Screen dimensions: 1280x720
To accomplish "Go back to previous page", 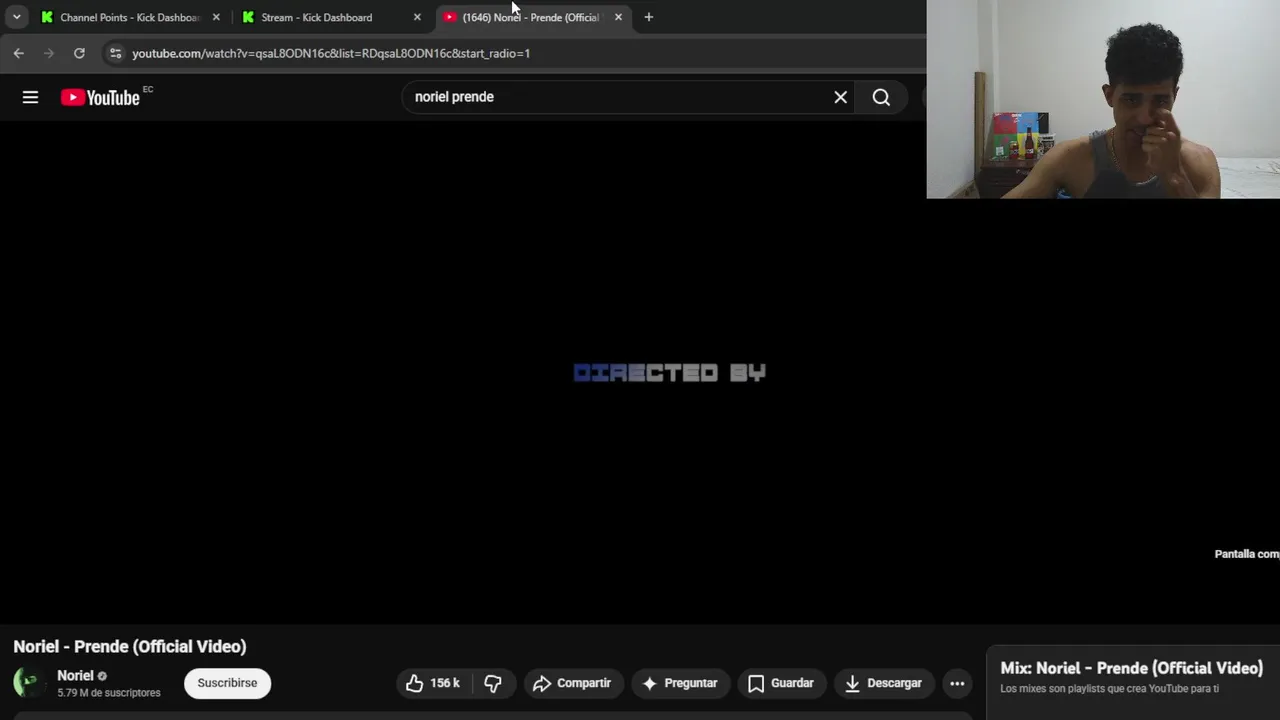I will pos(19,53).
